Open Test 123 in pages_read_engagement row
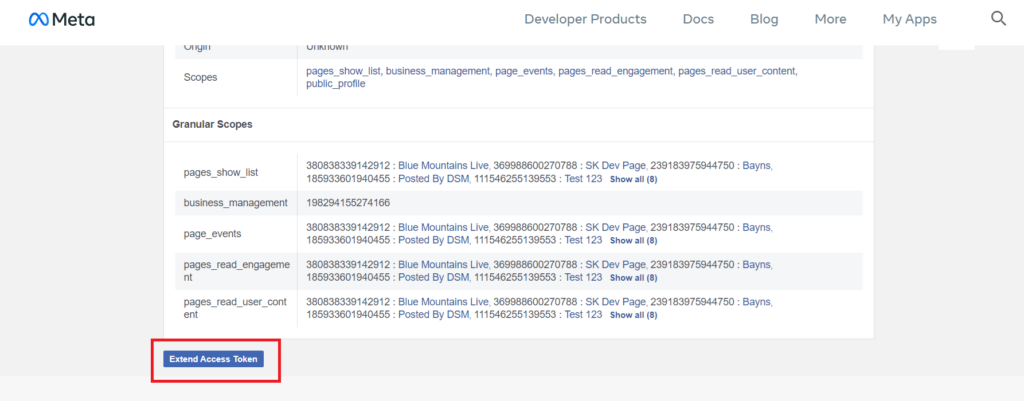The image size is (1024, 401). pyautogui.click(x=583, y=277)
